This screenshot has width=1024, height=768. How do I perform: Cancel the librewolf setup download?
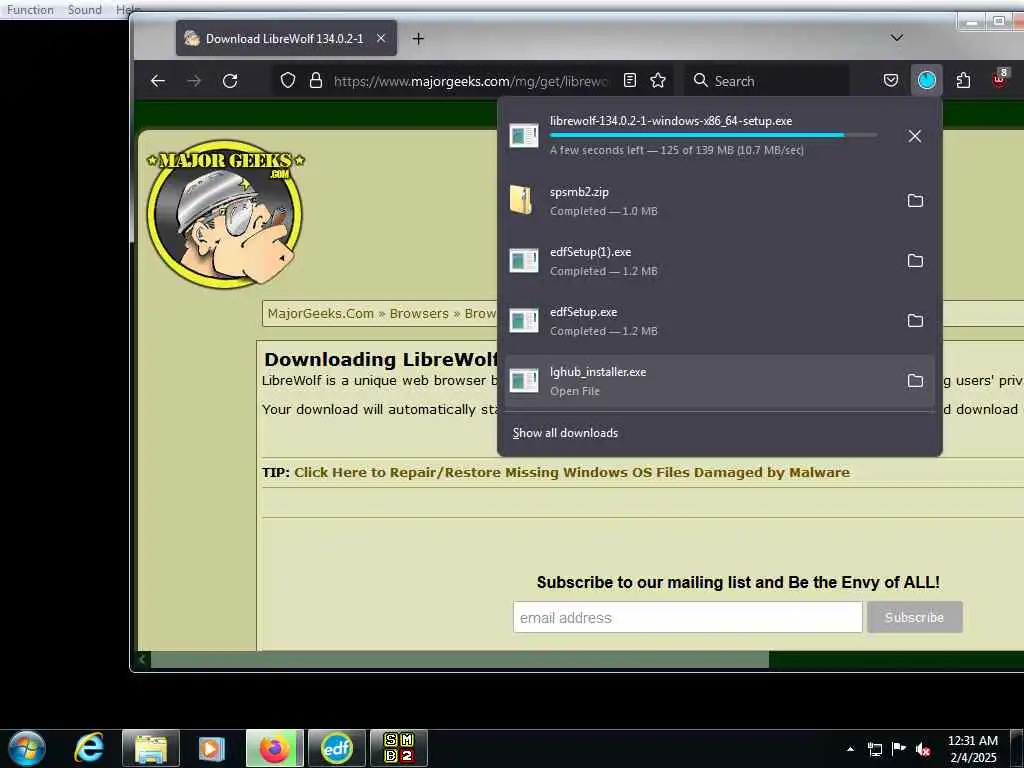pos(914,136)
